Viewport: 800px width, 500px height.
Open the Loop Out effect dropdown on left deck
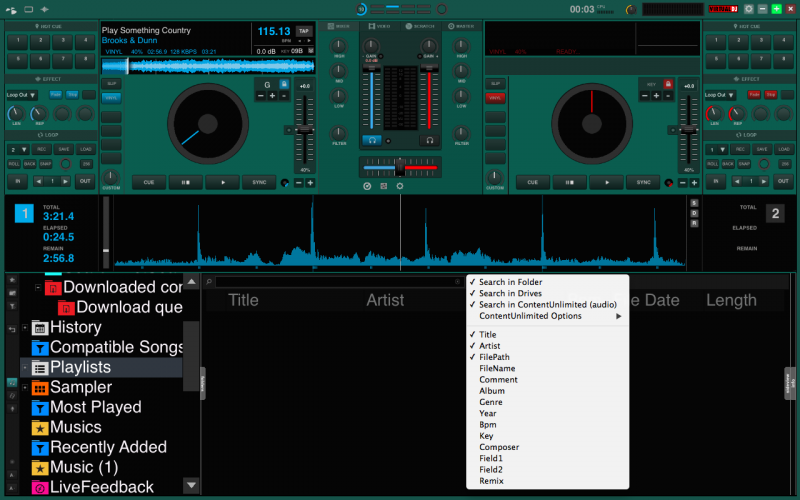[x=23, y=94]
